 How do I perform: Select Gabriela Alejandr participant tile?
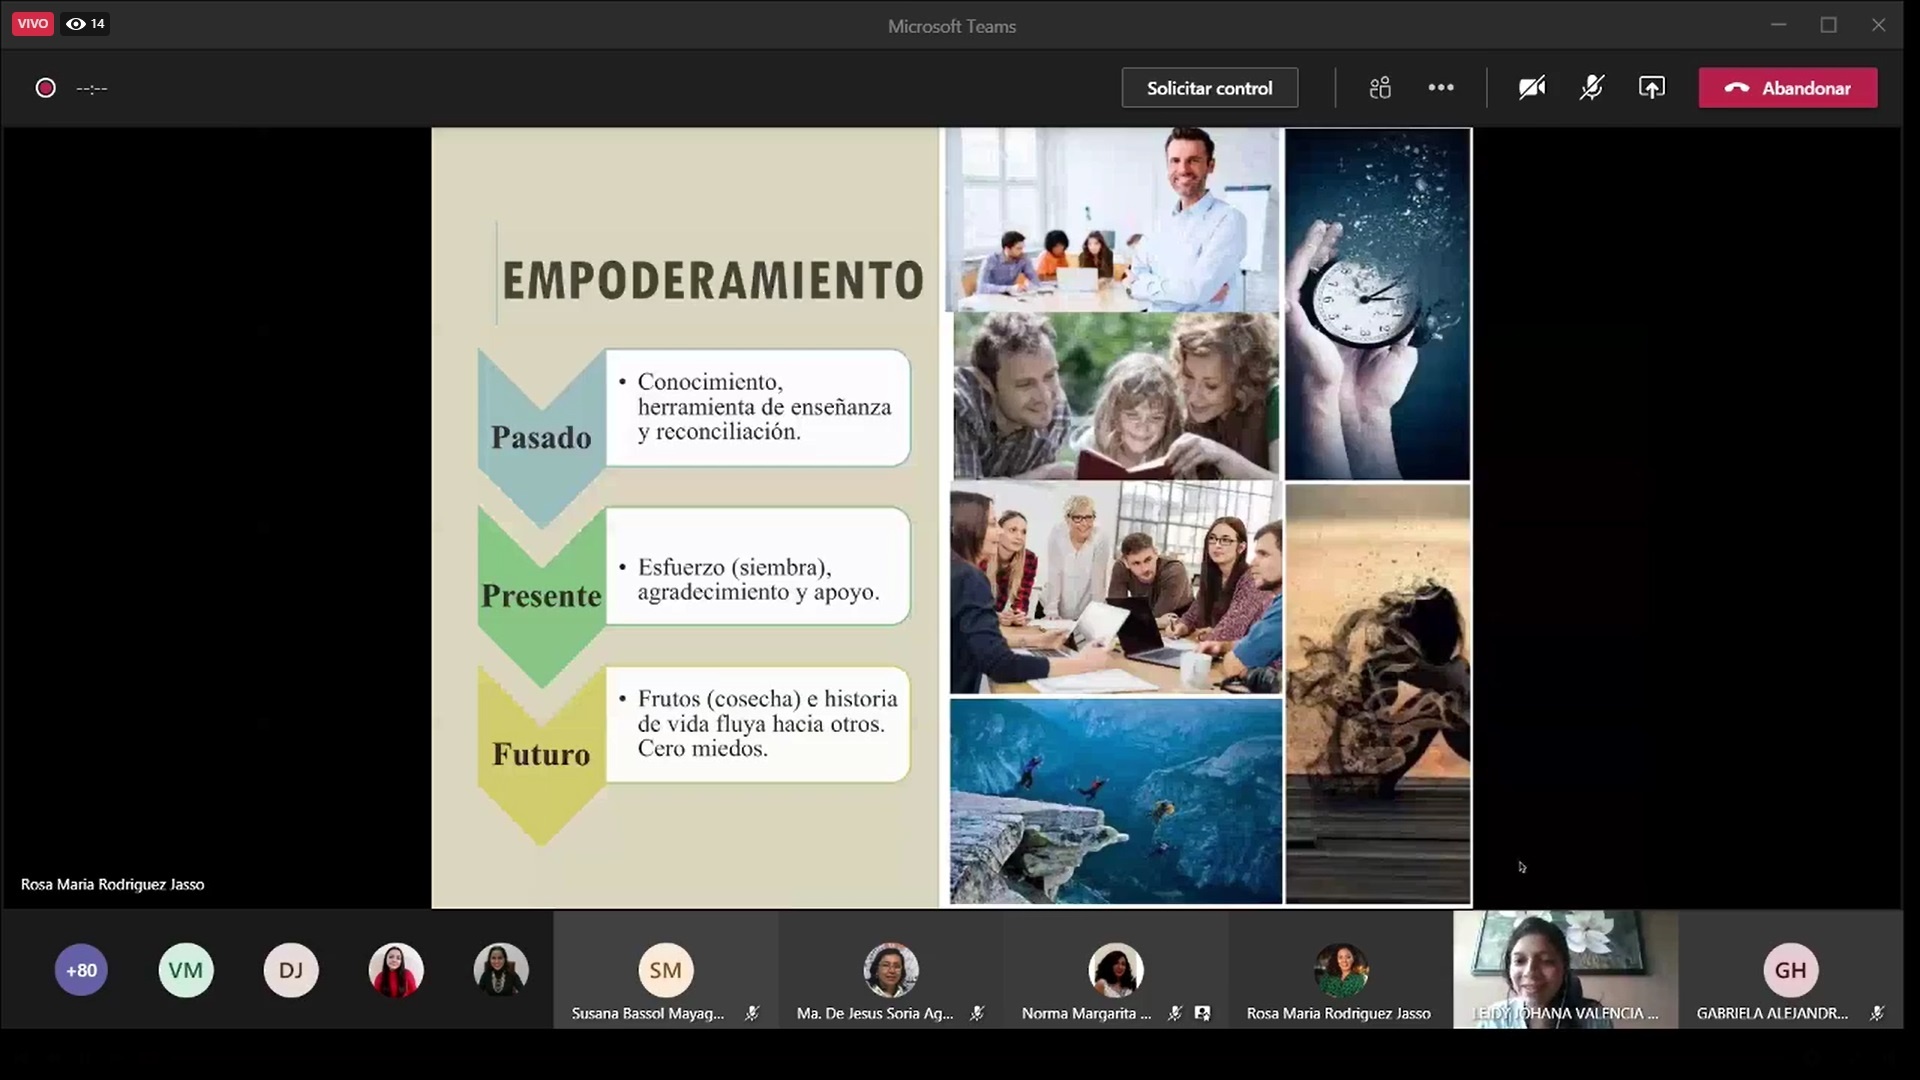click(x=1790, y=970)
